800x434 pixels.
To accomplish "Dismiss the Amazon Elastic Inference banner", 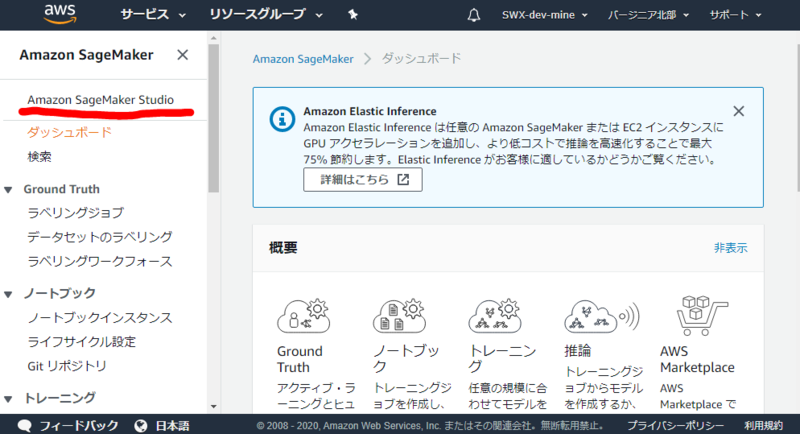I will (x=738, y=111).
